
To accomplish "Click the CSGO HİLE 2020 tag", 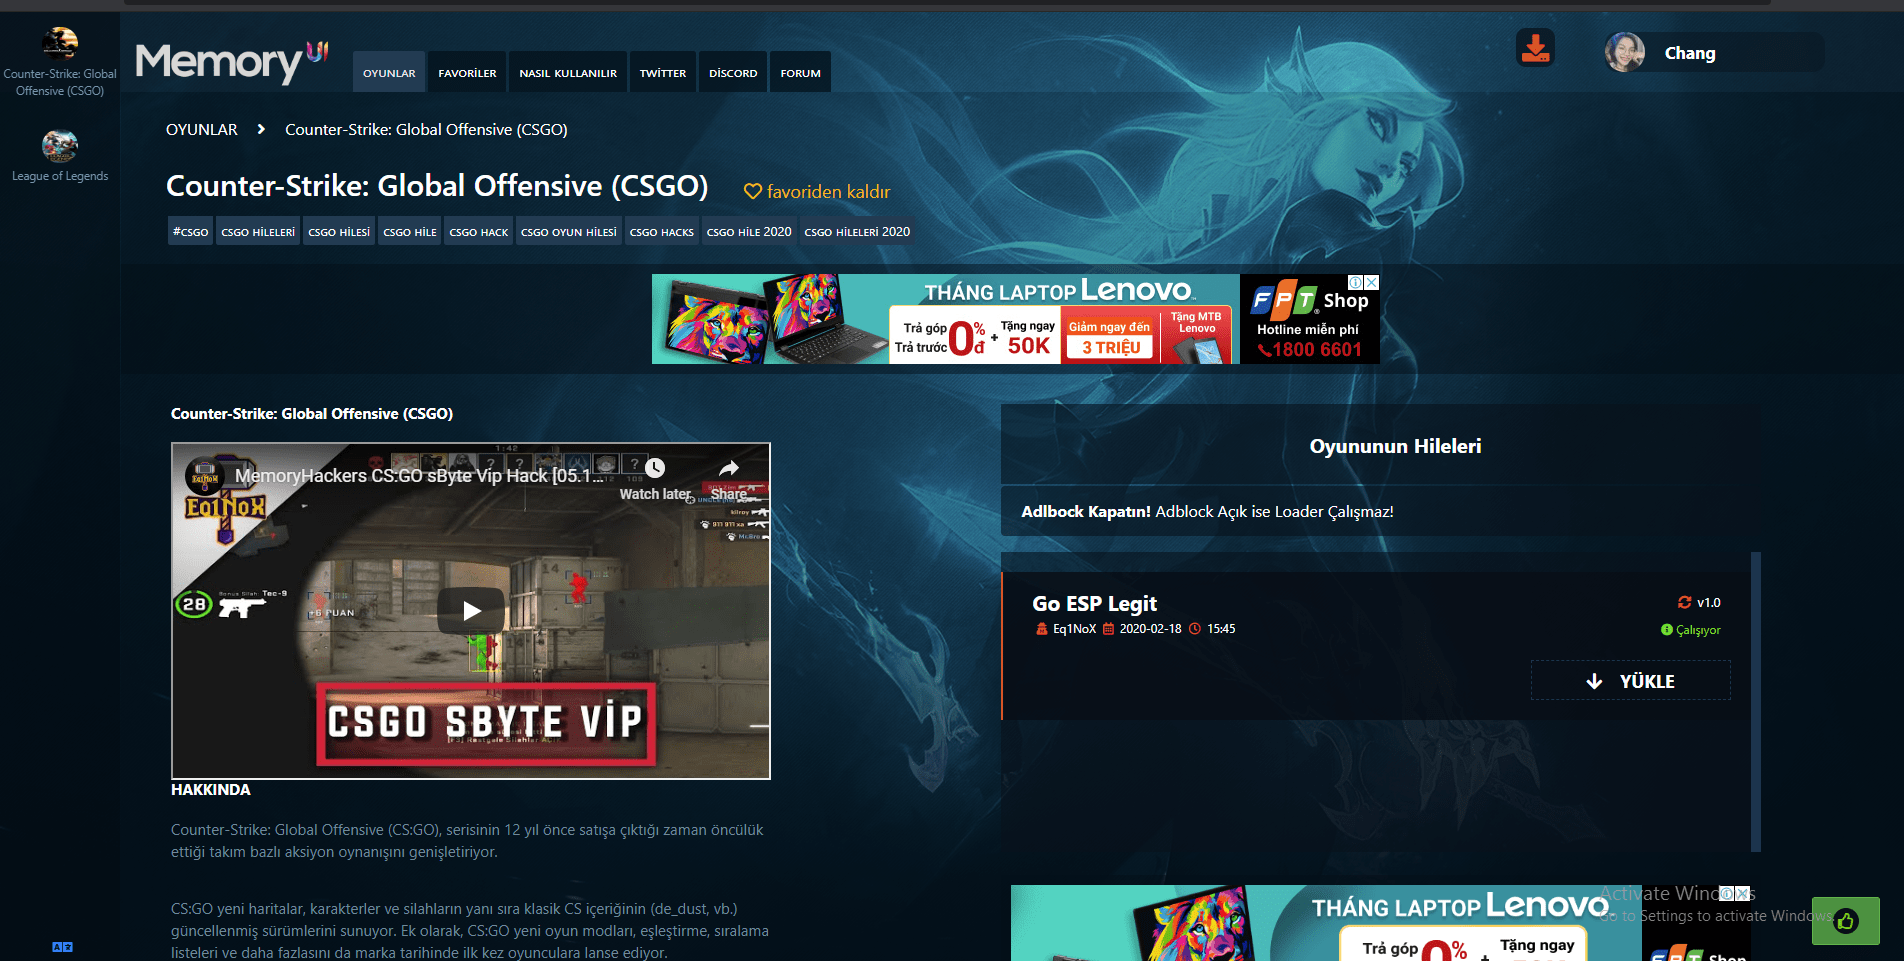I will tap(749, 232).
